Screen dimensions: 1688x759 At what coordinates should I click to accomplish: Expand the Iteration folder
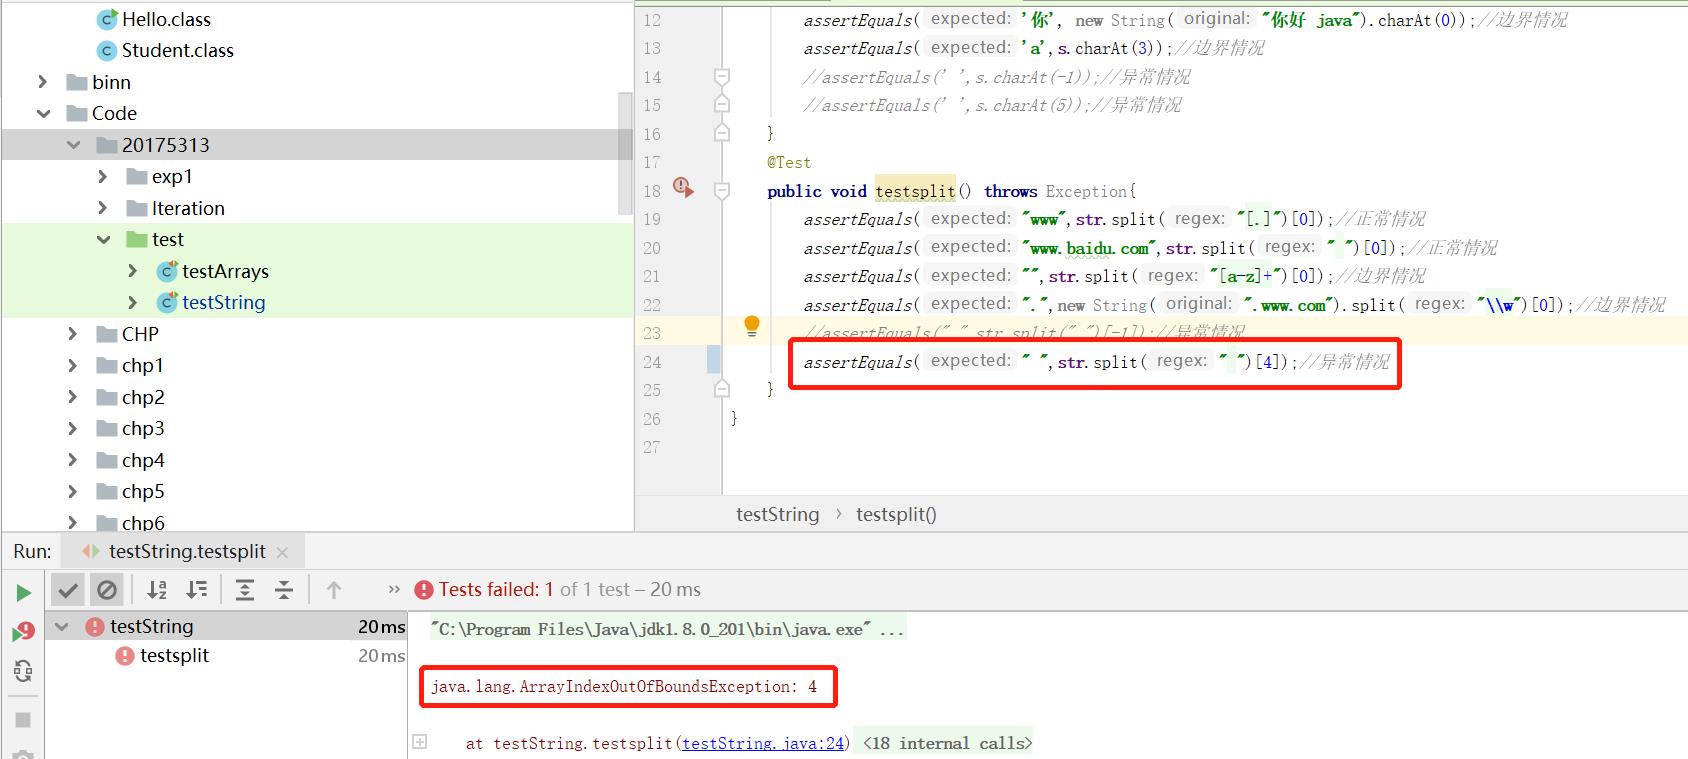(x=102, y=208)
